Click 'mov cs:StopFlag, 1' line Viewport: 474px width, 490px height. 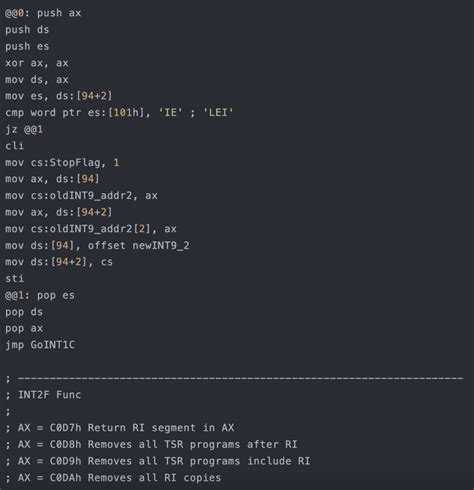(x=62, y=163)
